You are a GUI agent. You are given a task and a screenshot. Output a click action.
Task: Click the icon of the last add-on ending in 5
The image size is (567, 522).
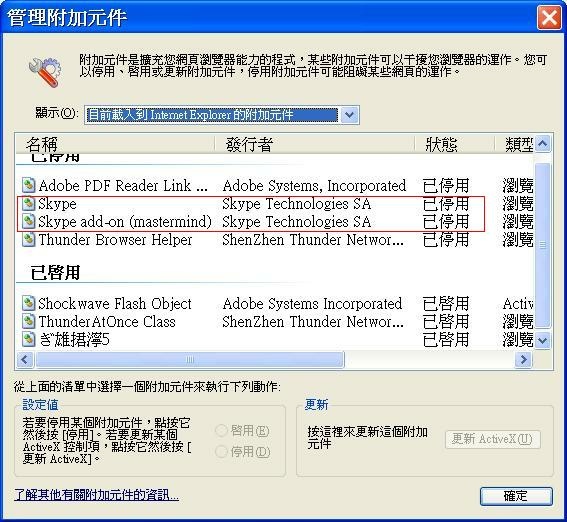(x=28, y=339)
